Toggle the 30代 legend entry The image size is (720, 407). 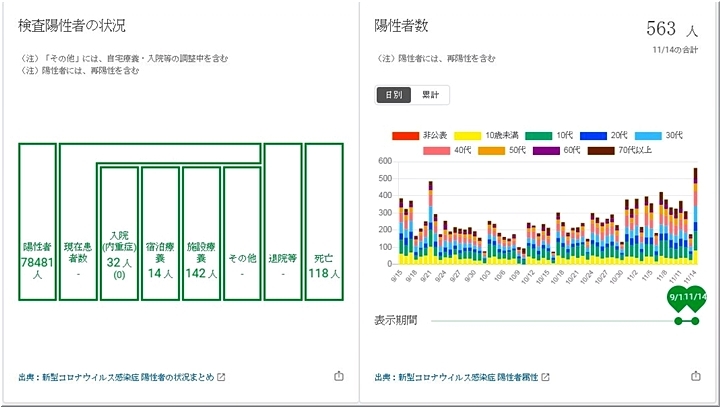661,135
